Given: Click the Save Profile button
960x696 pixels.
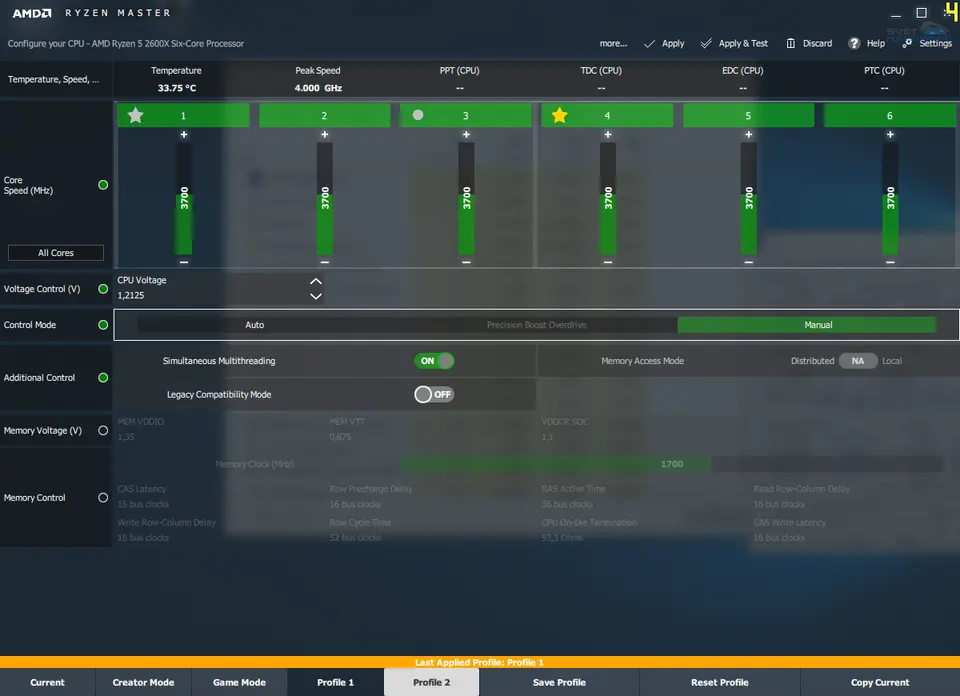Looking at the screenshot, I should point(559,682).
